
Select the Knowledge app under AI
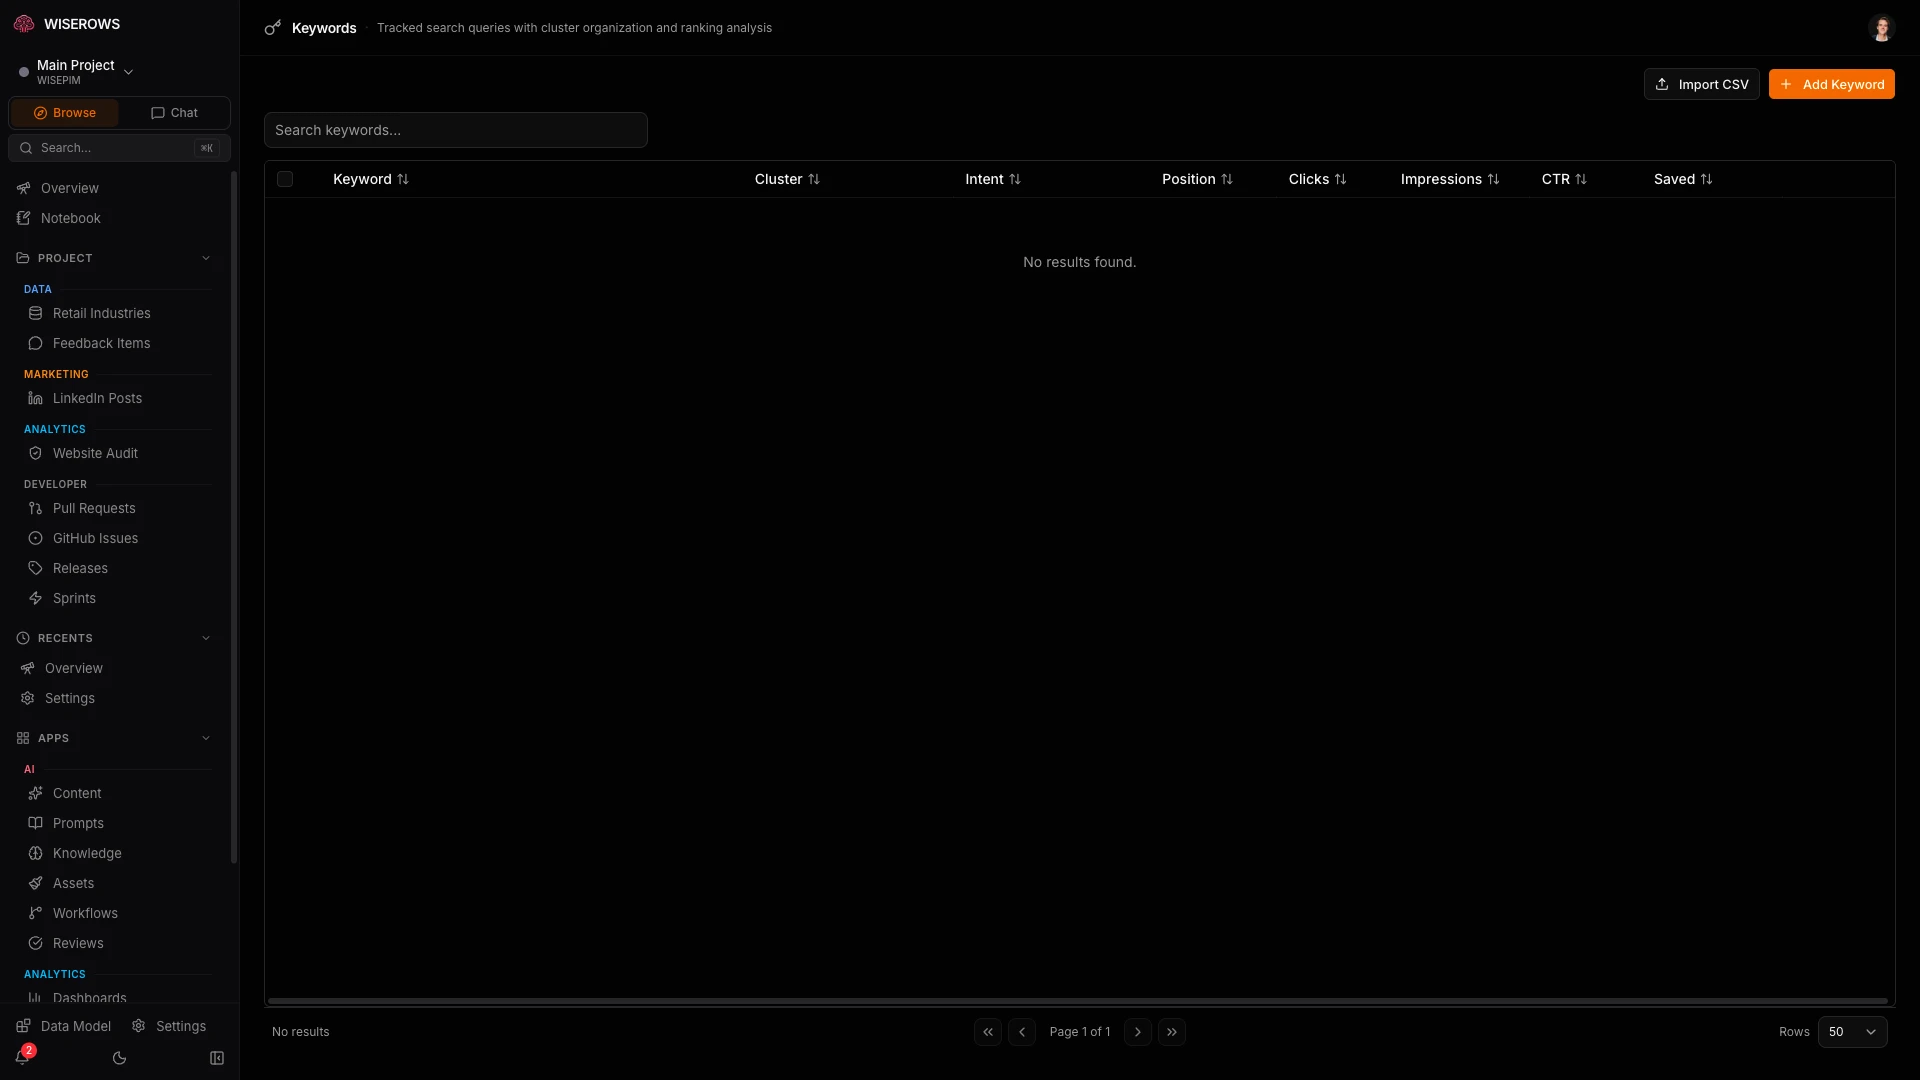(x=87, y=853)
